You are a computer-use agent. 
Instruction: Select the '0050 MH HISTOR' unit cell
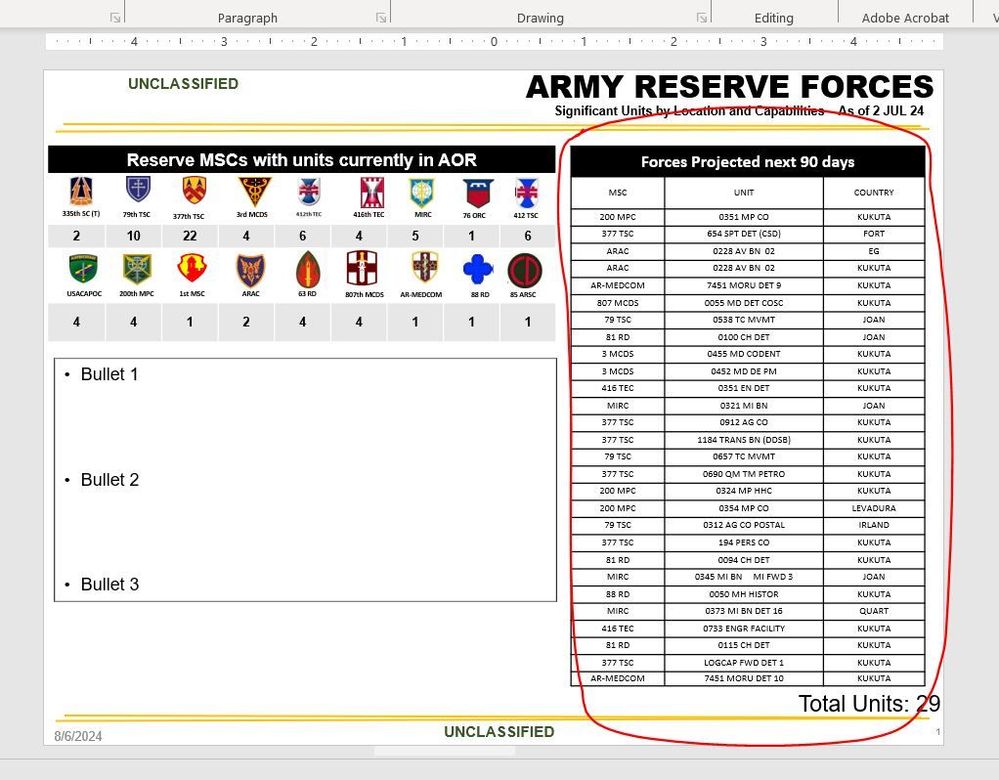click(744, 594)
